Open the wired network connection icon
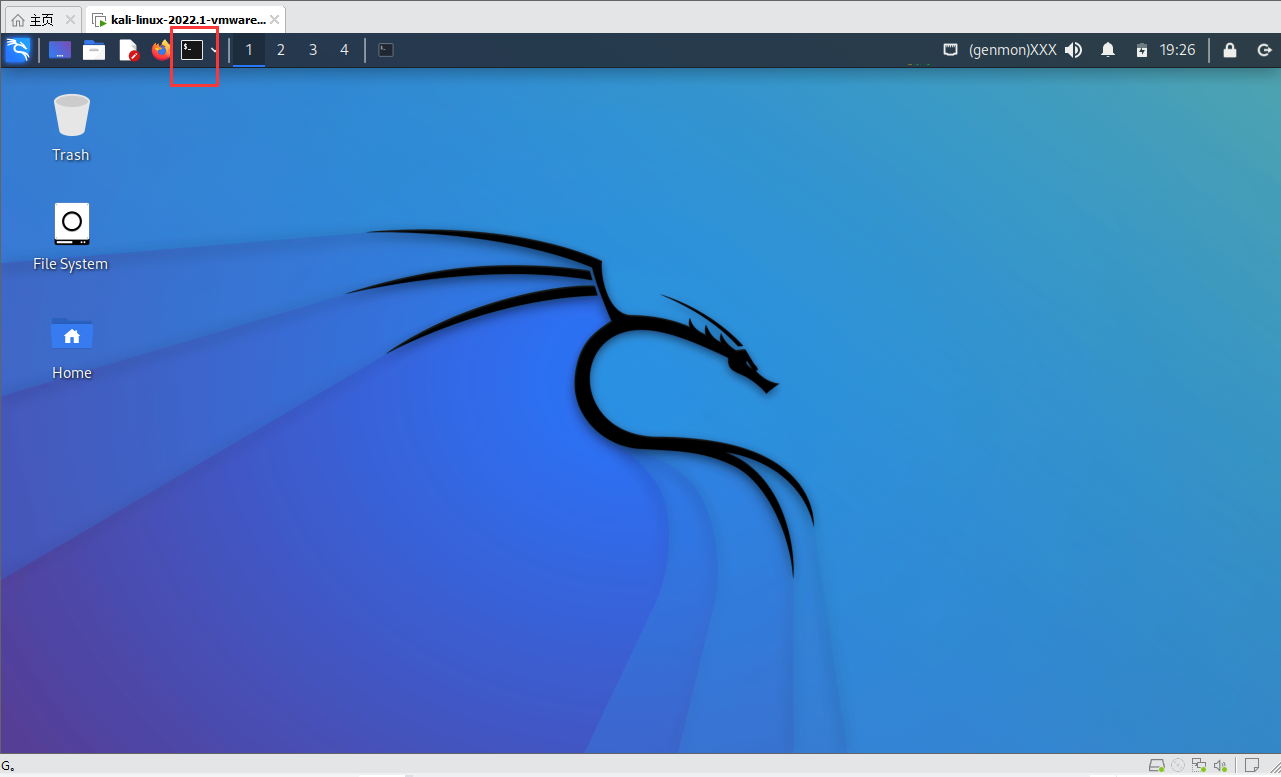1281x777 pixels. click(951, 50)
